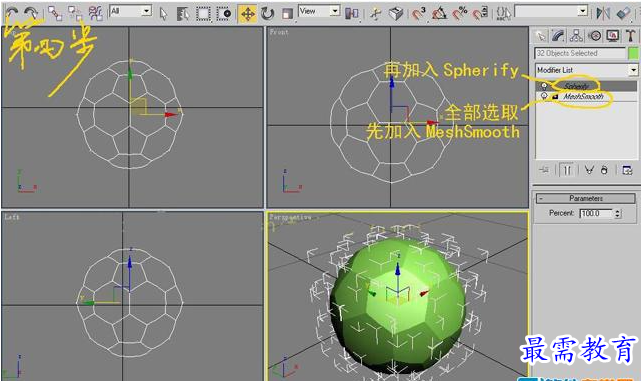The image size is (644, 381).
Task: Toggle the Percent Snap
Action: (460, 14)
